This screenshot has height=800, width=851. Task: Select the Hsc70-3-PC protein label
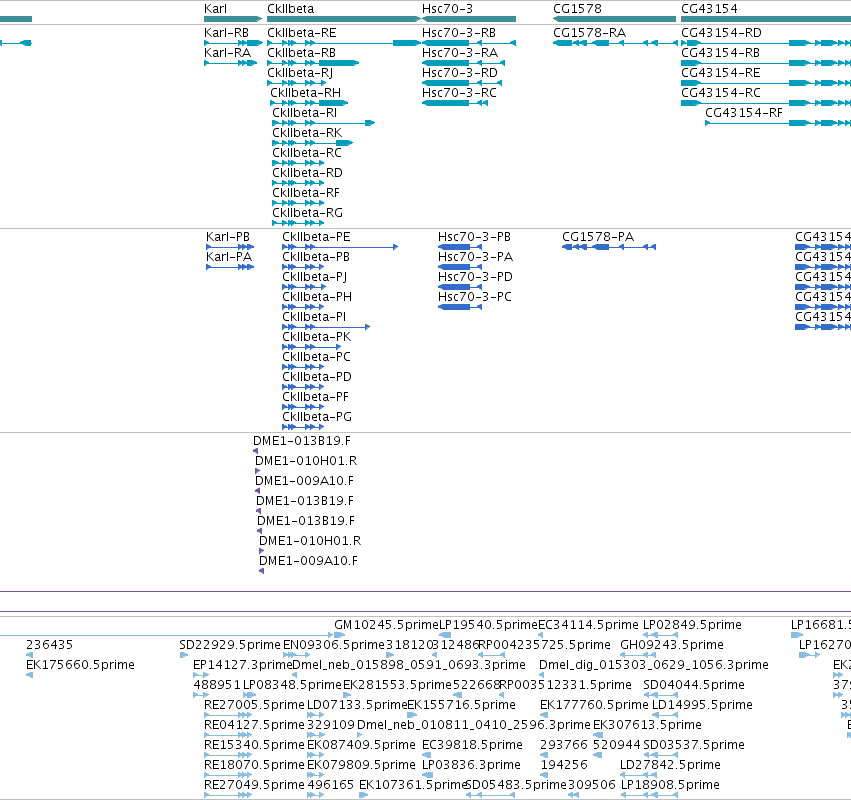[475, 297]
